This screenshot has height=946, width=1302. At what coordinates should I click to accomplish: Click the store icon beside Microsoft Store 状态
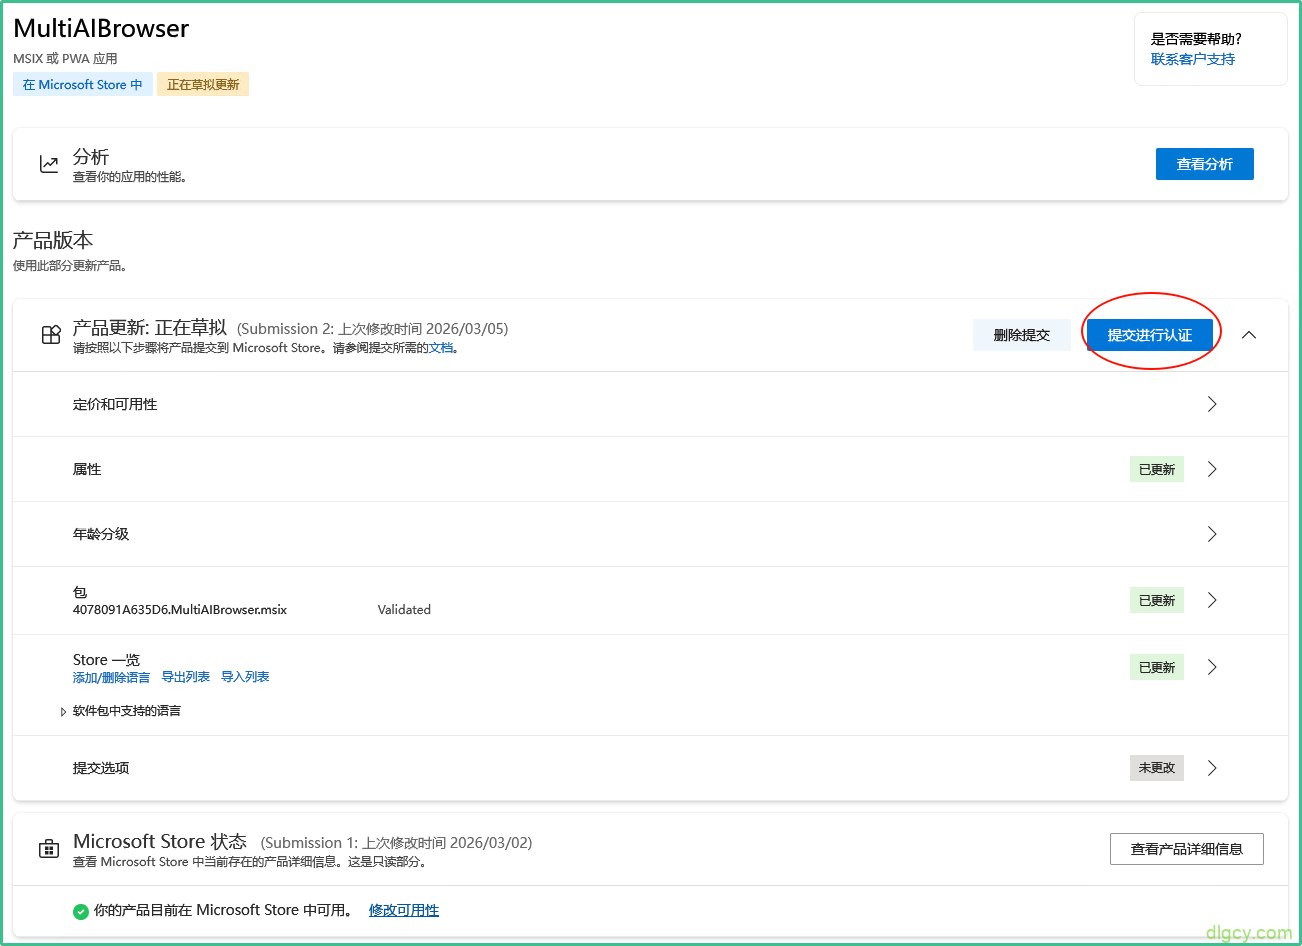point(48,847)
